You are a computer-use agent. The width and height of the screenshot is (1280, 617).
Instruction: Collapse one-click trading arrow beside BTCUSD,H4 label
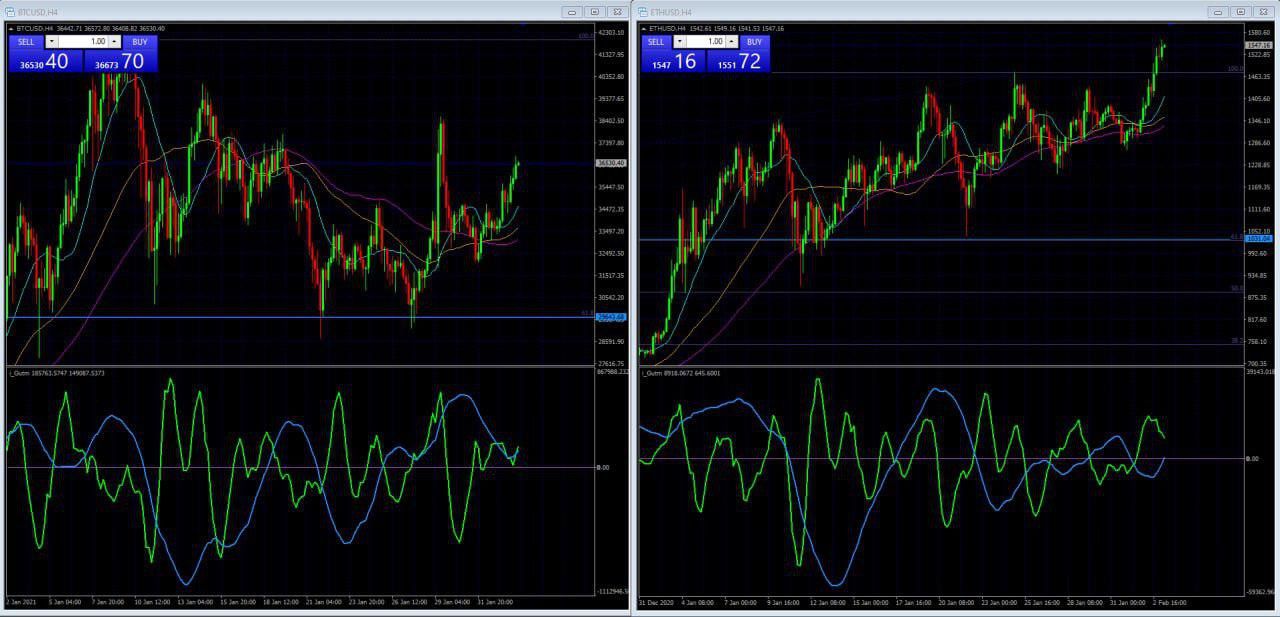[x=12, y=28]
